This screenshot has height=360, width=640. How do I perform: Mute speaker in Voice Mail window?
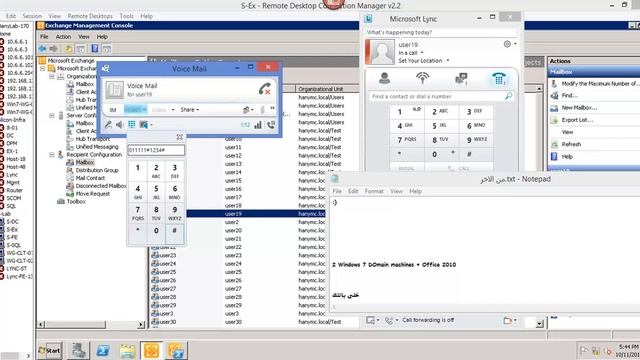(120, 124)
